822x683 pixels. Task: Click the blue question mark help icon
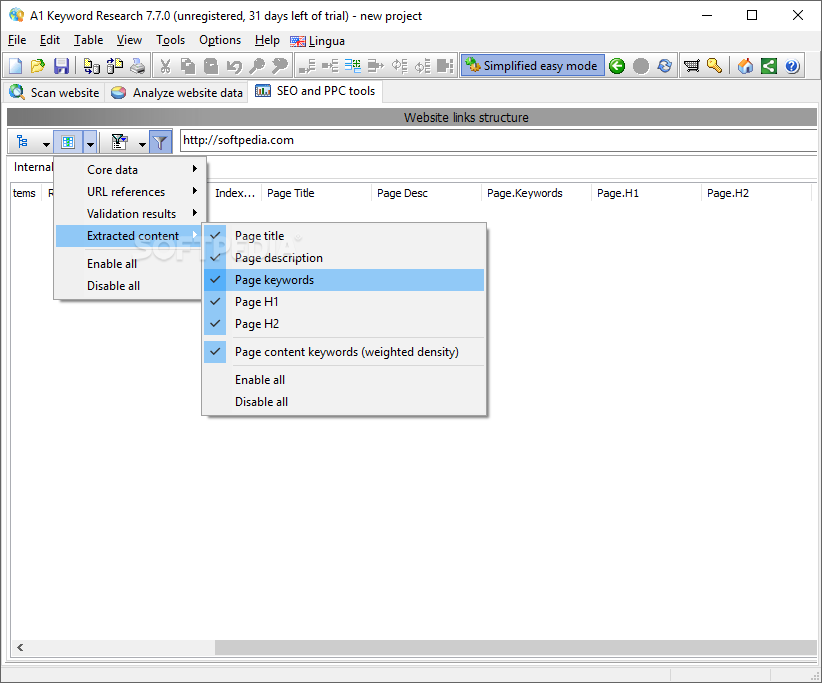[792, 66]
